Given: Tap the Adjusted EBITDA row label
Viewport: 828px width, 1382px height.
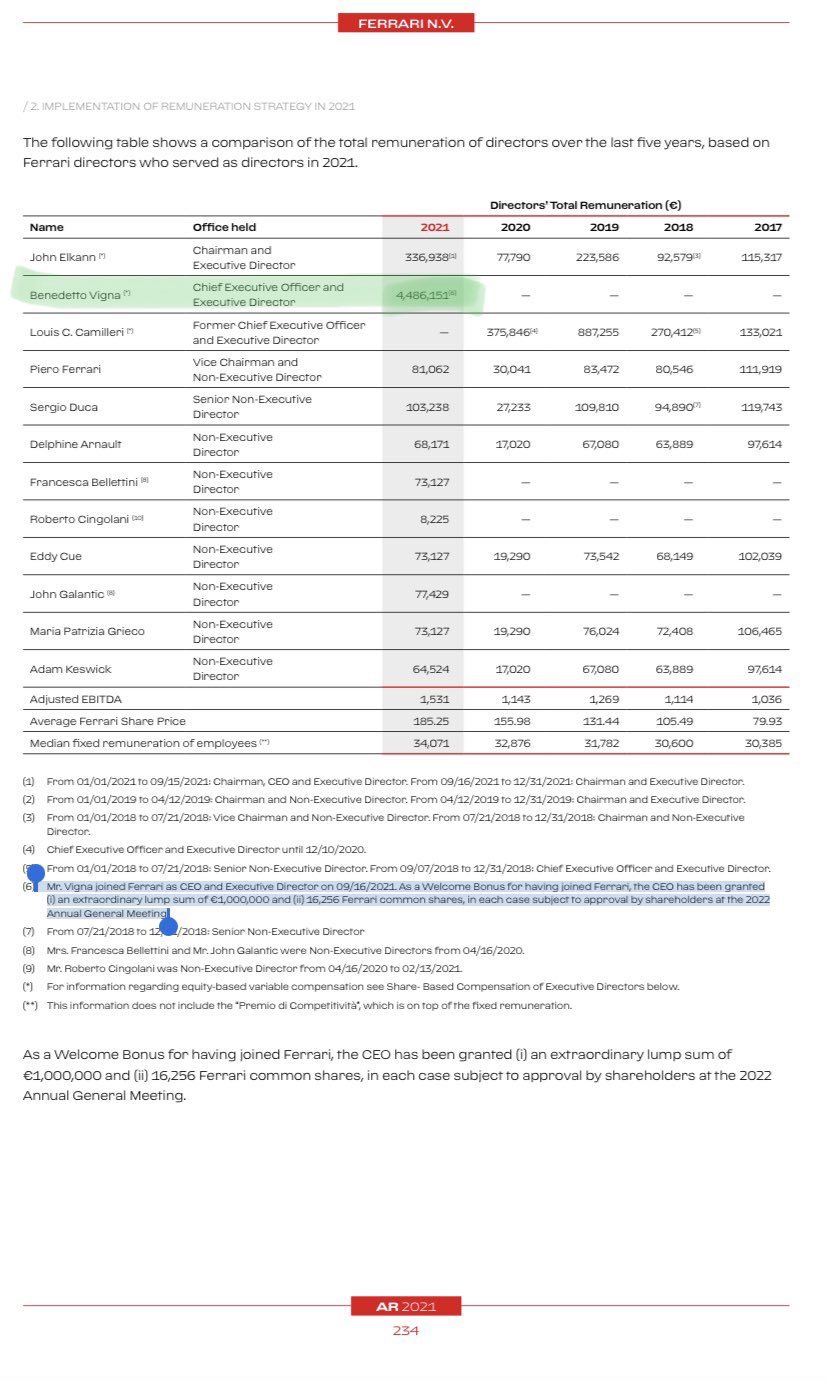Looking at the screenshot, I should (76, 699).
